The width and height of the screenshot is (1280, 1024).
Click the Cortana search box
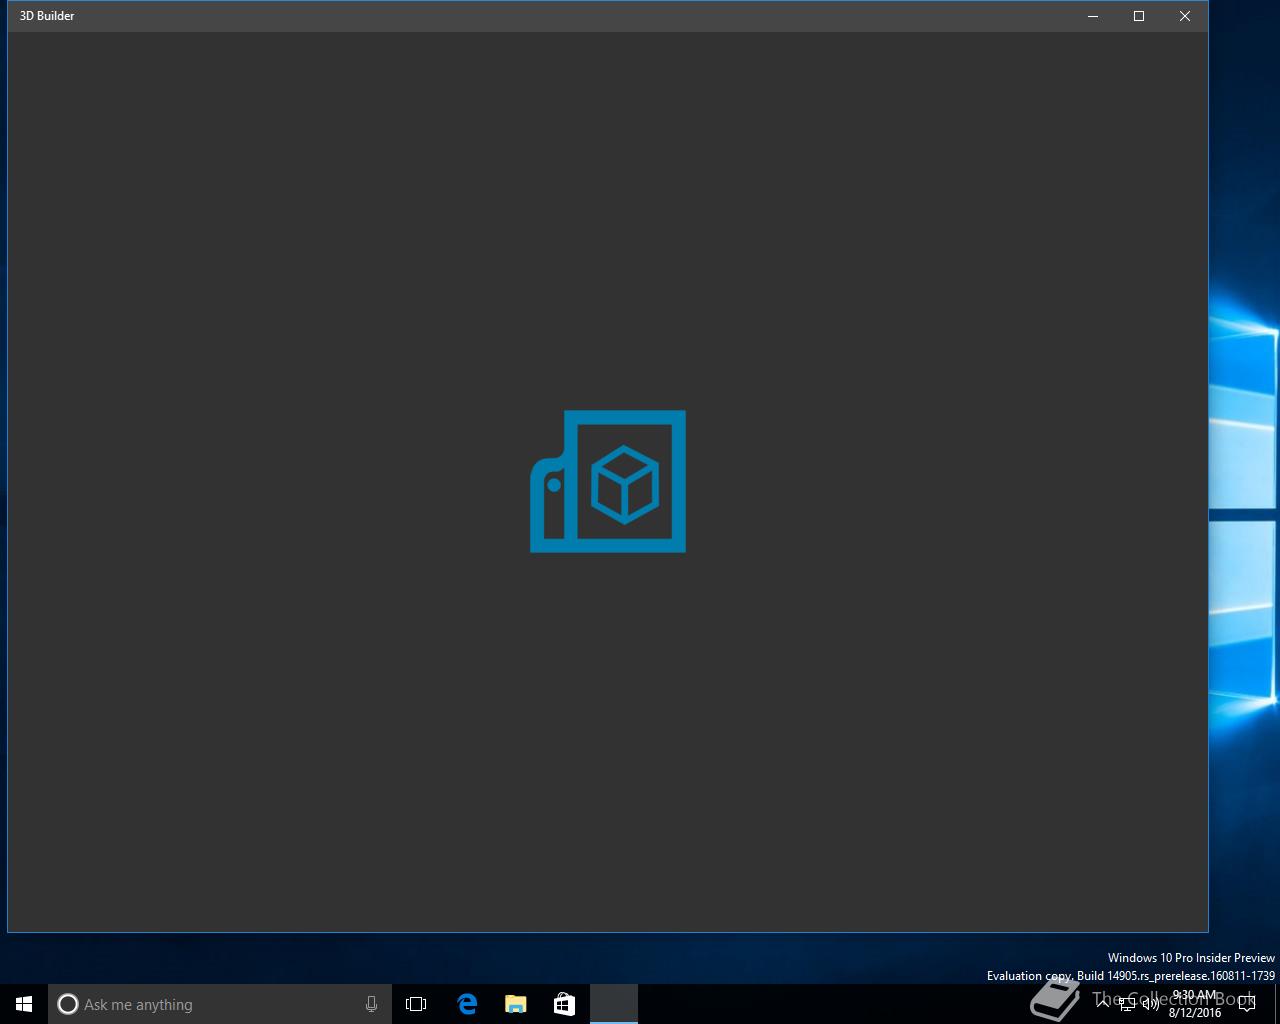(220, 1004)
